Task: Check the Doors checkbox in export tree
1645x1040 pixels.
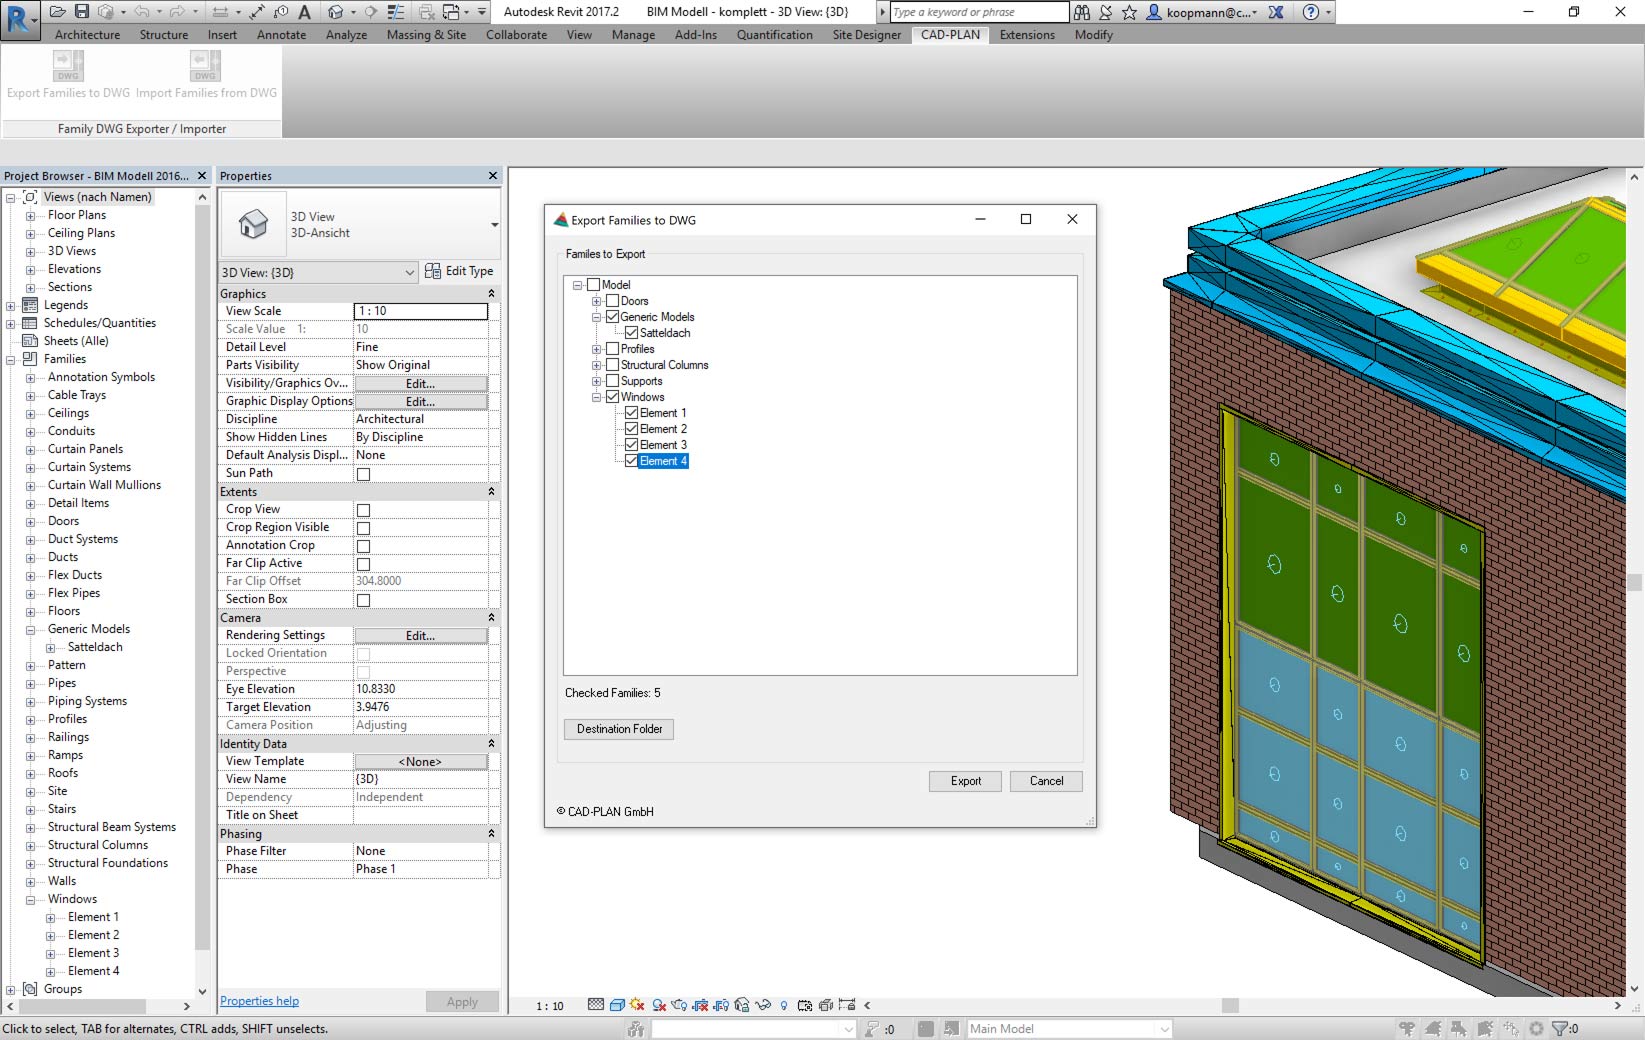Action: pos(613,301)
